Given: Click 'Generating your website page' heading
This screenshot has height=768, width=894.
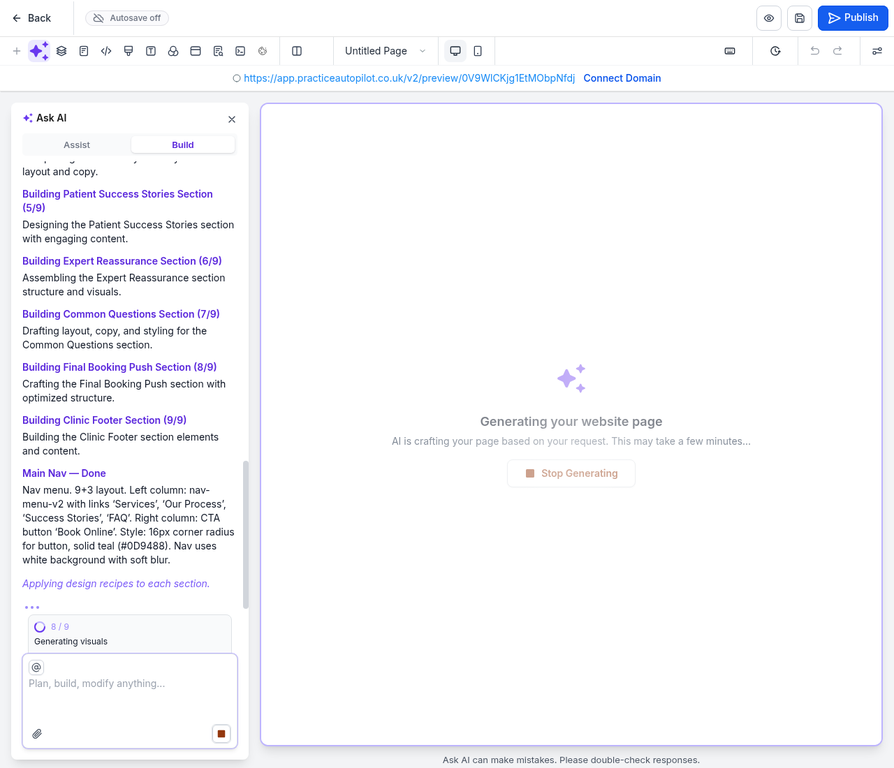Looking at the screenshot, I should [x=571, y=422].
